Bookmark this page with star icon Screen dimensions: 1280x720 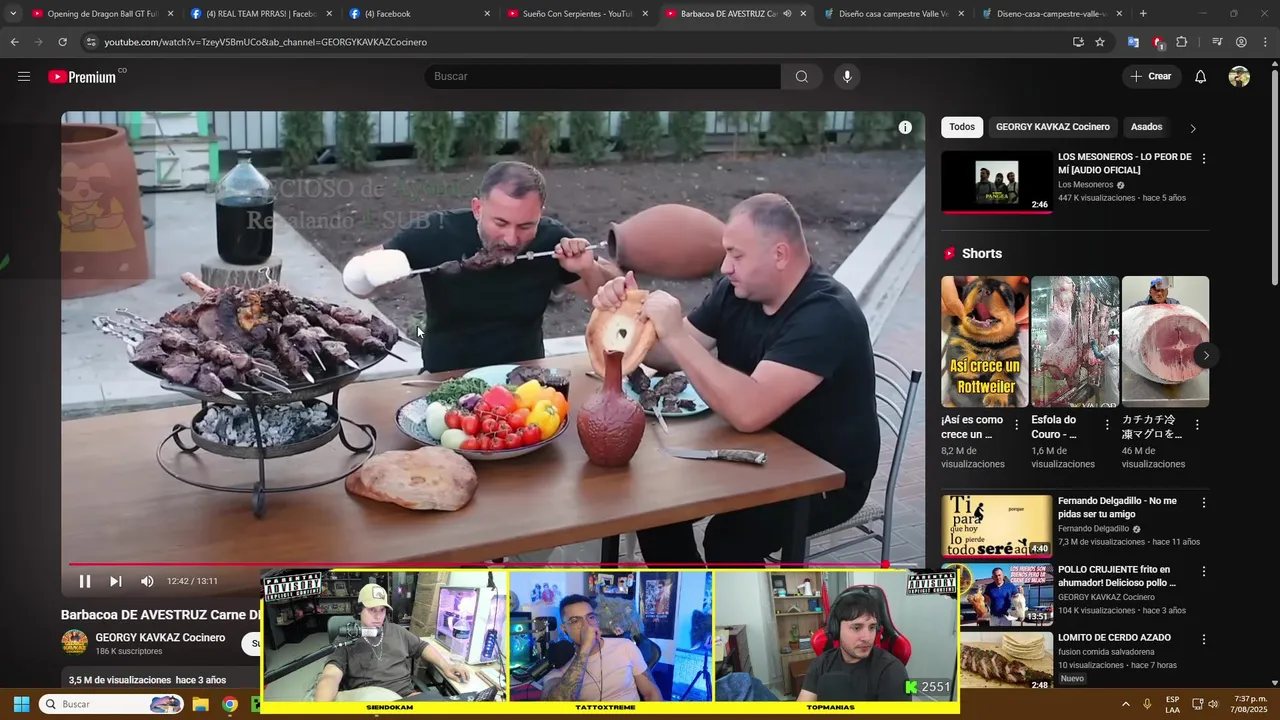[x=1100, y=42]
